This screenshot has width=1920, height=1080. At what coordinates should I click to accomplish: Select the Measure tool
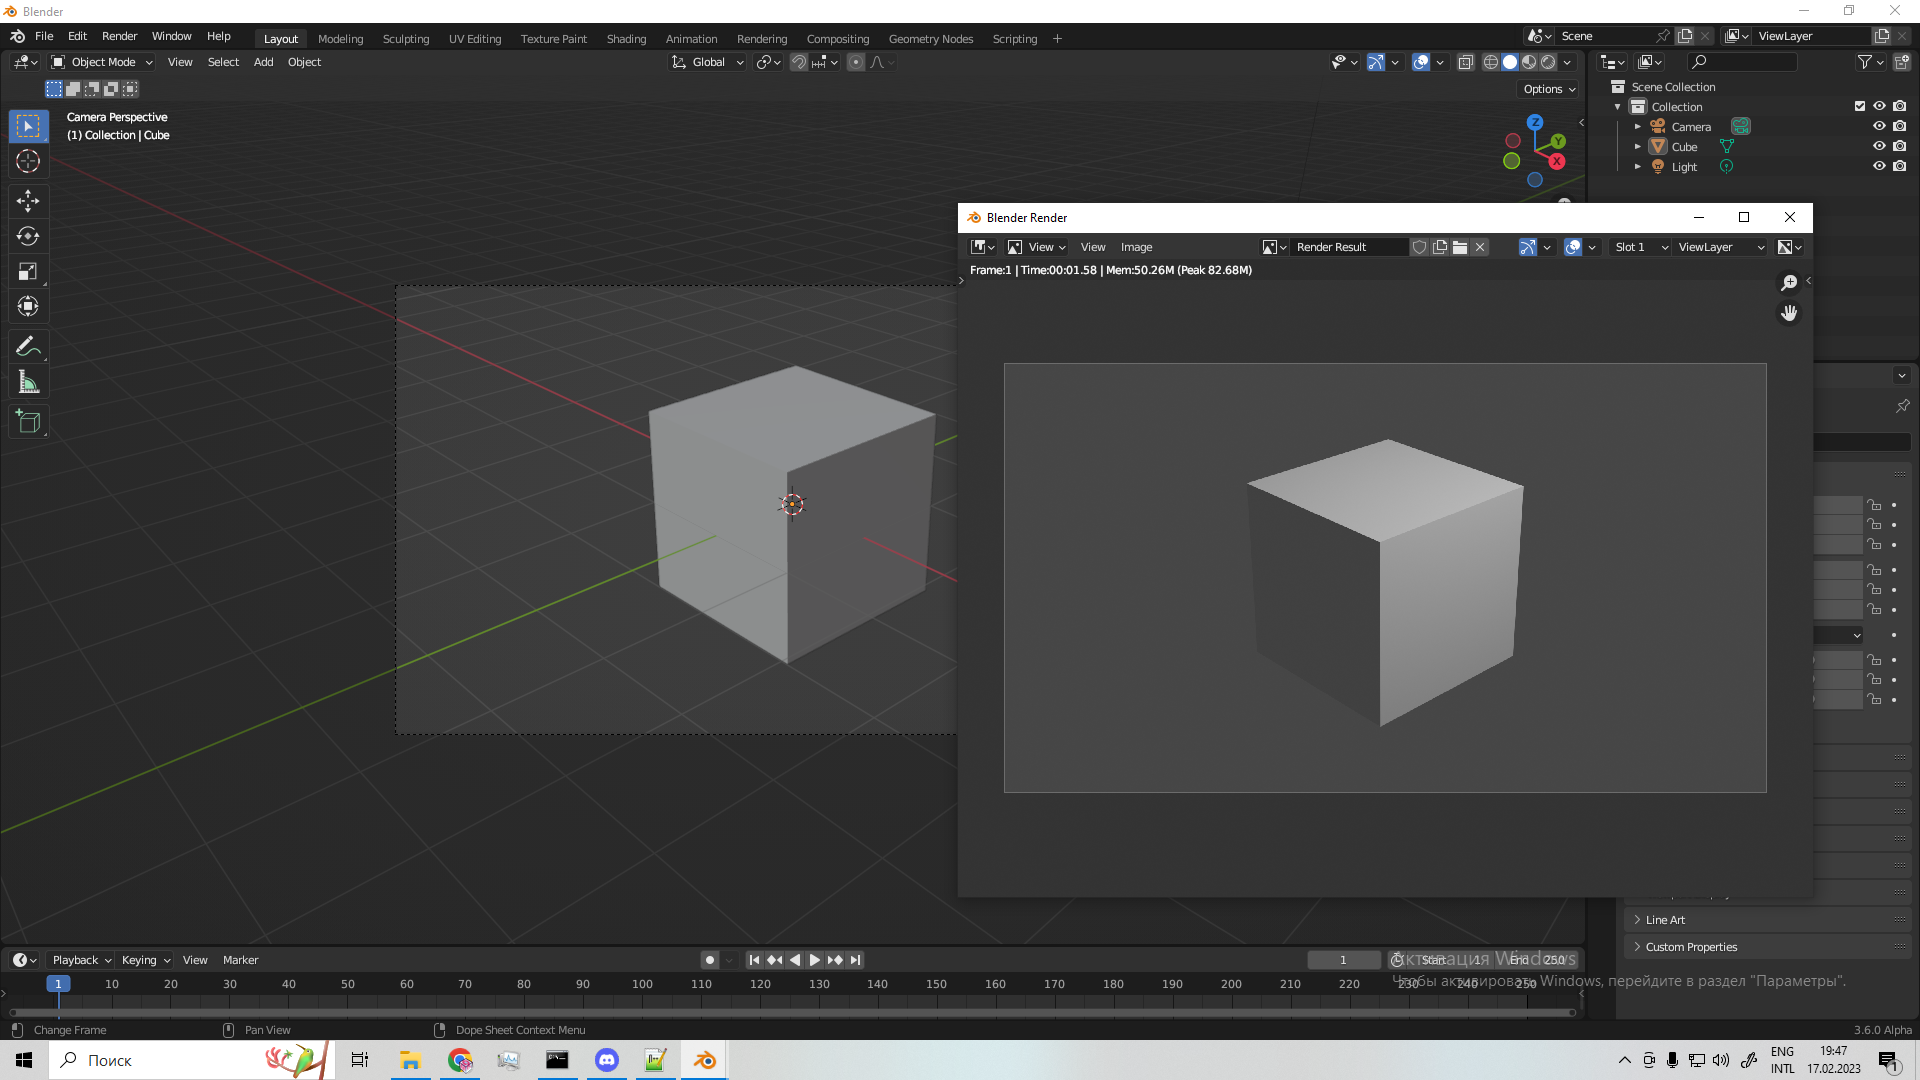pos(28,382)
